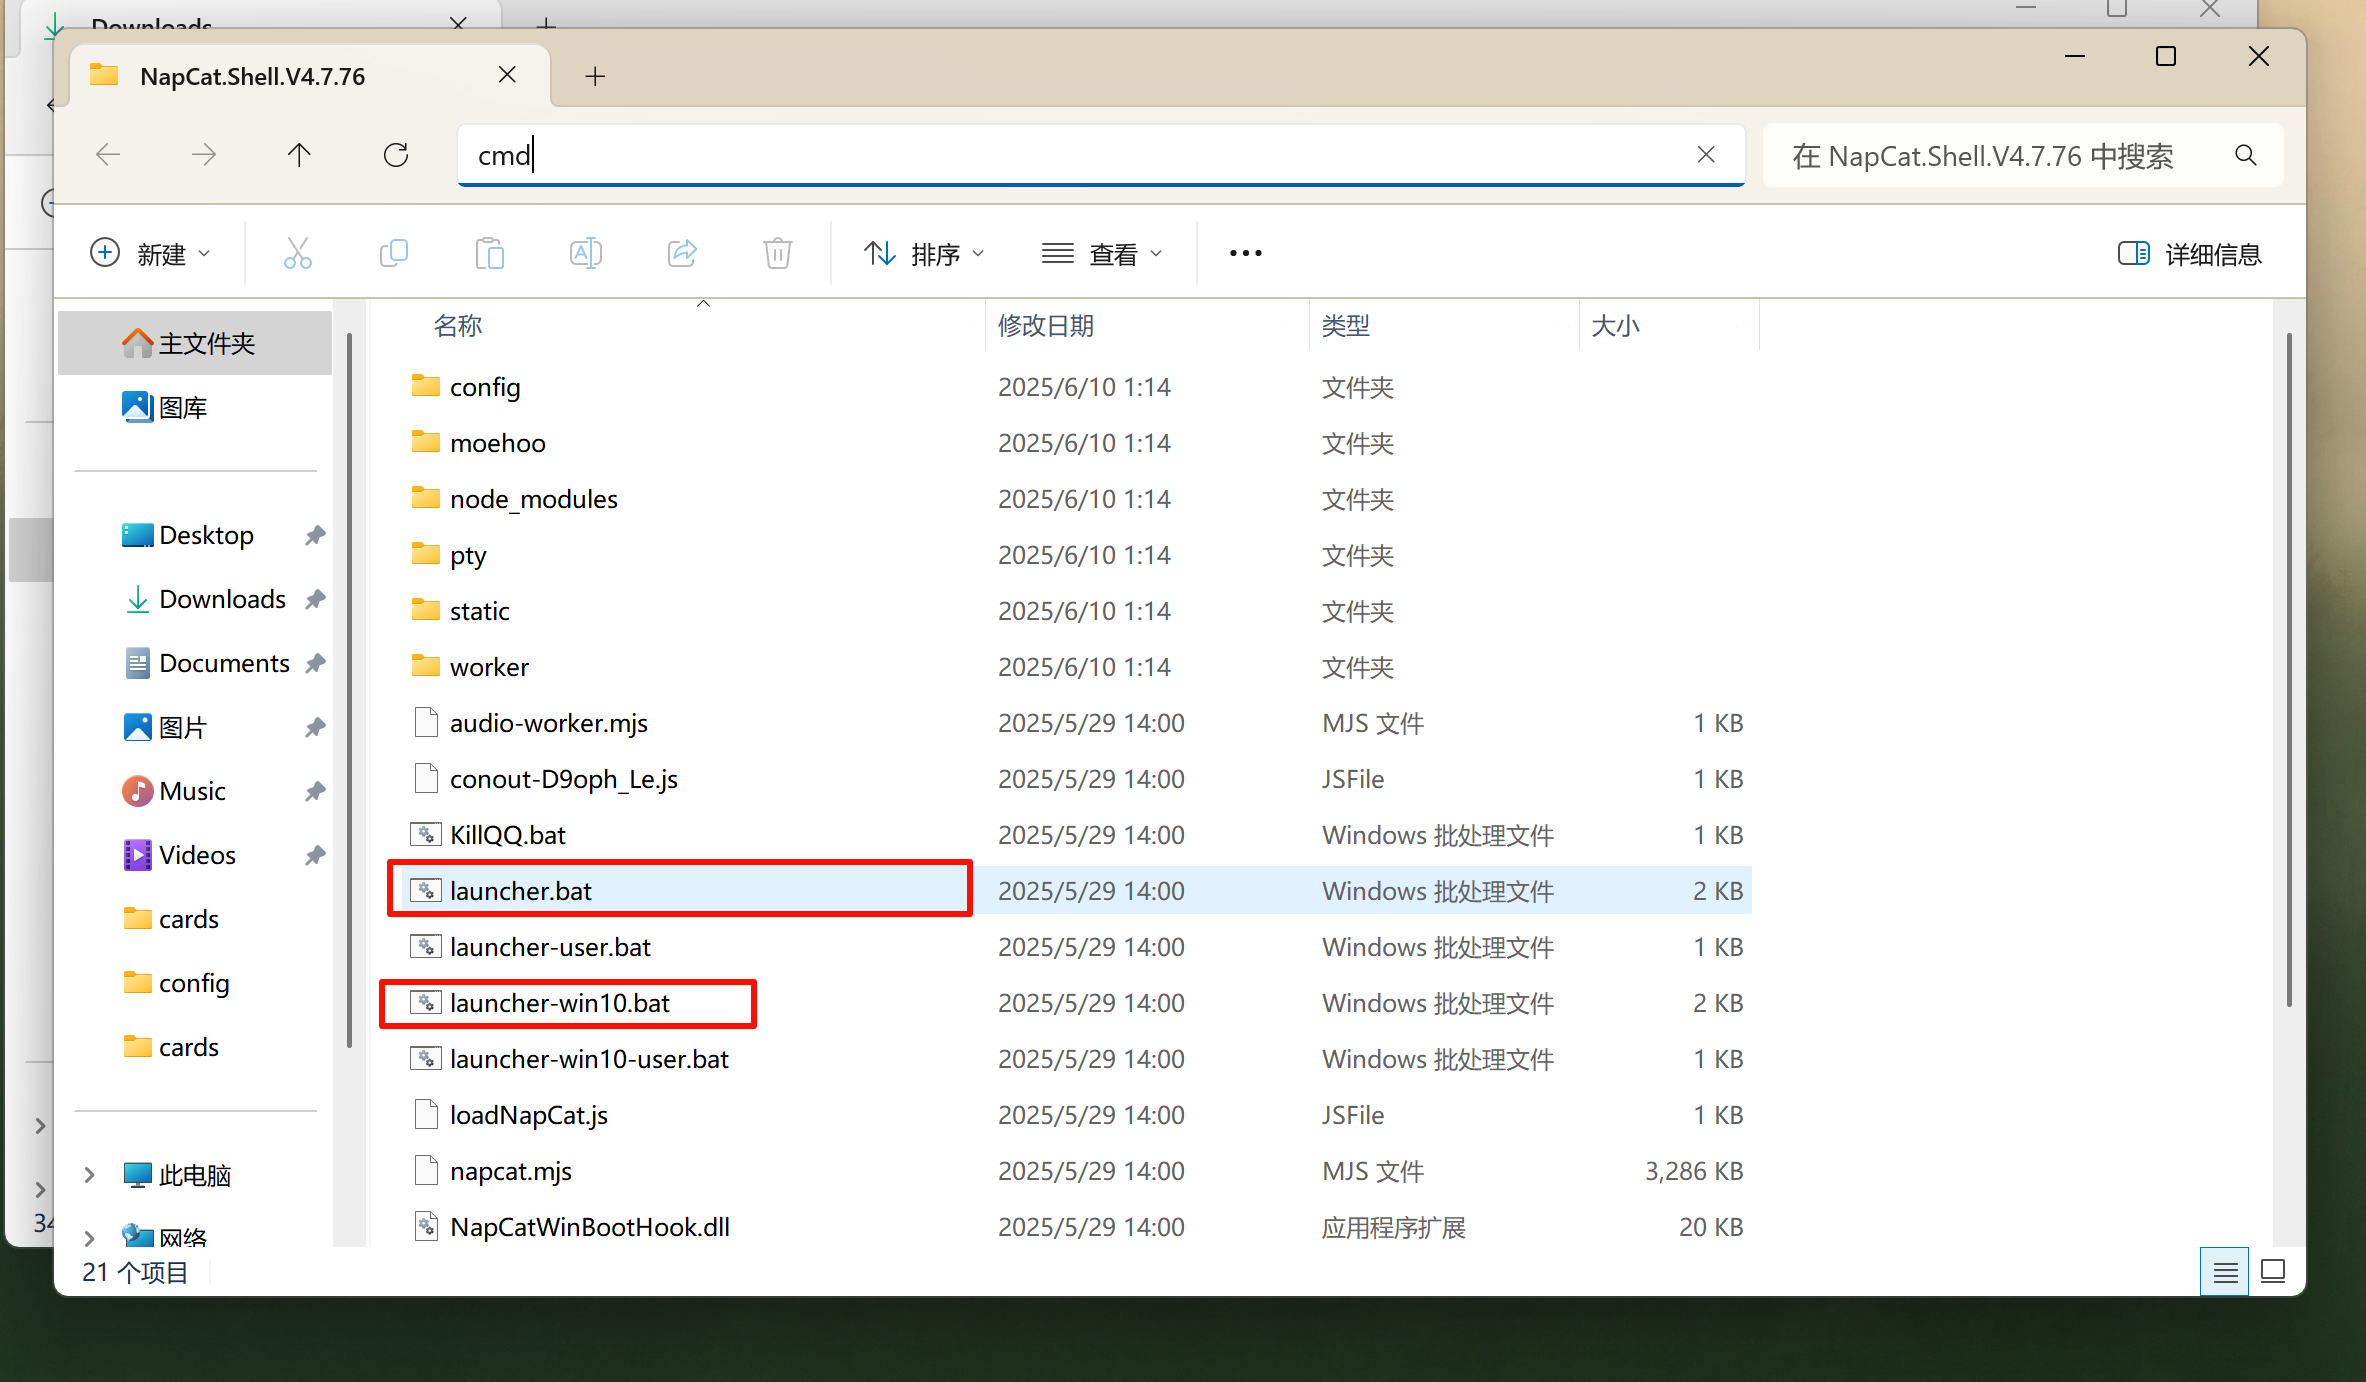The height and width of the screenshot is (1382, 2366).
Task: Toggle the 详细信息 details pane
Action: [x=2189, y=254]
